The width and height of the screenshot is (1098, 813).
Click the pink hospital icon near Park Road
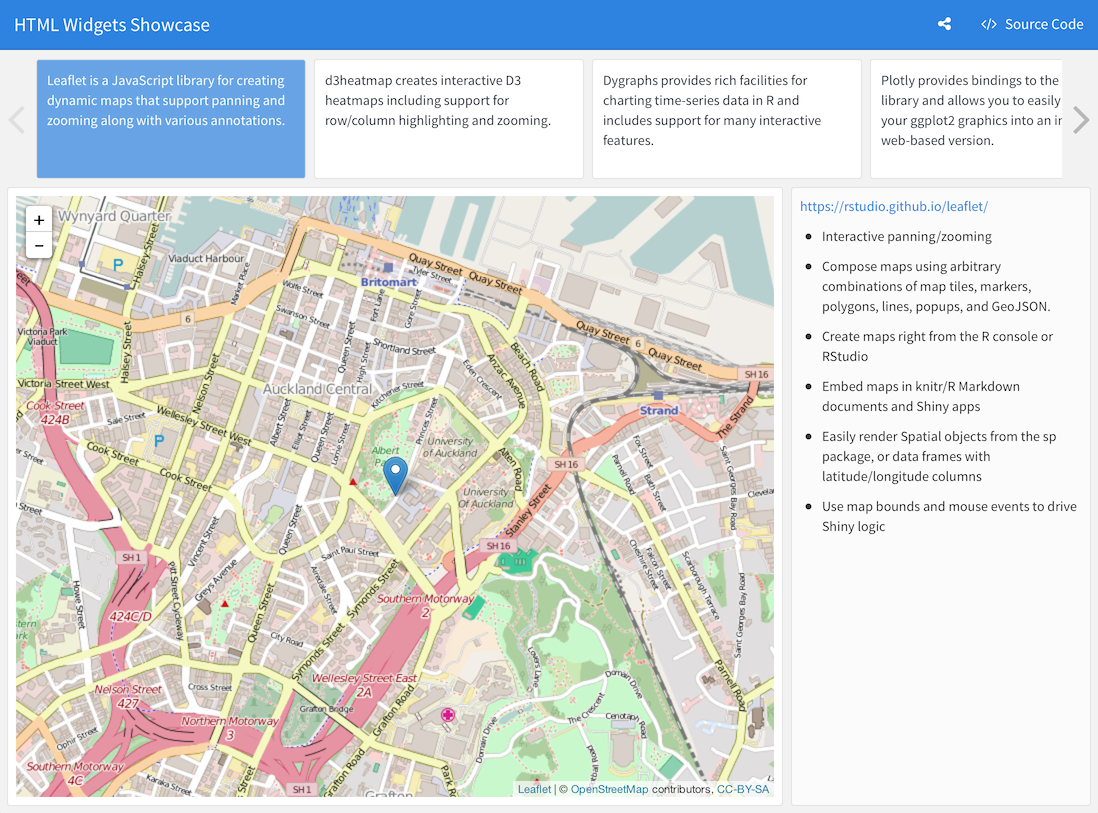449,715
